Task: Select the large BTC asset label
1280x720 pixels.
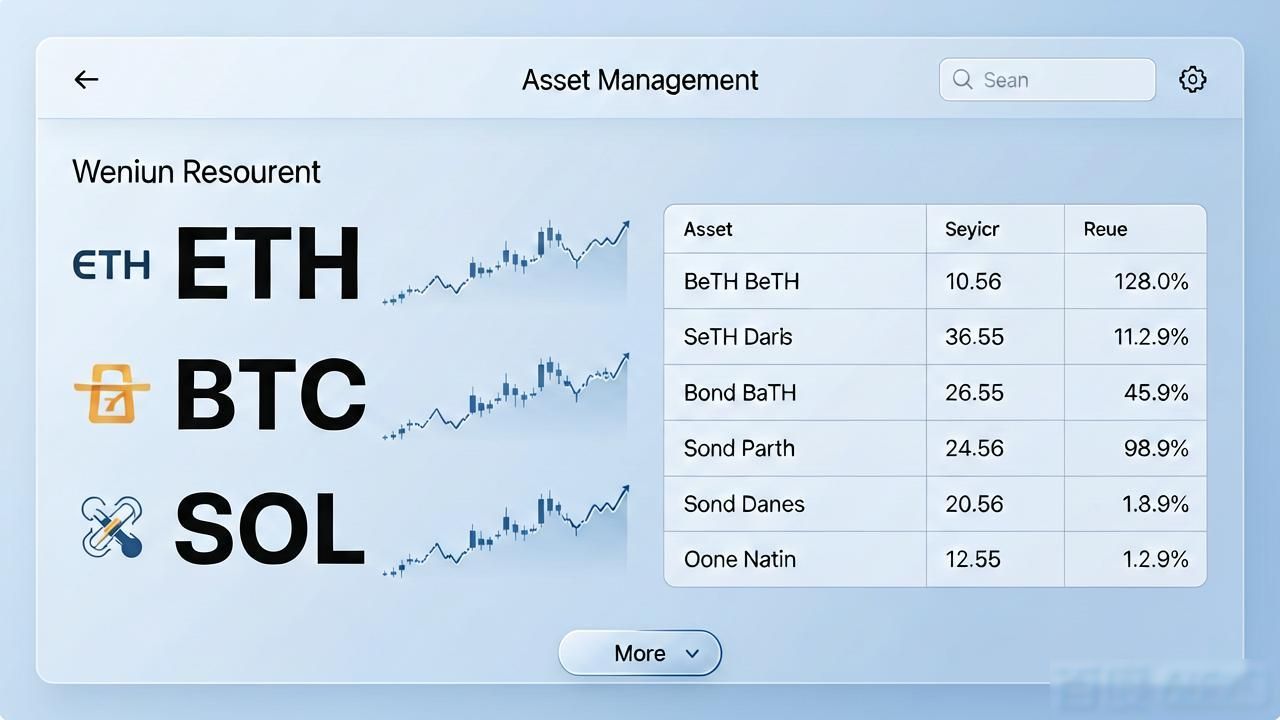Action: [x=270, y=393]
